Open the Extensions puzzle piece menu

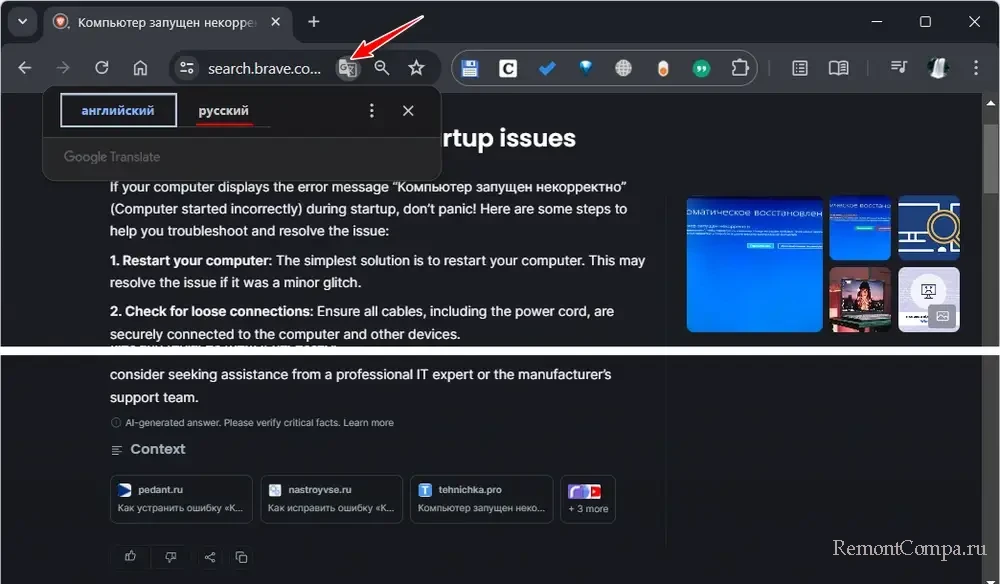coord(740,68)
